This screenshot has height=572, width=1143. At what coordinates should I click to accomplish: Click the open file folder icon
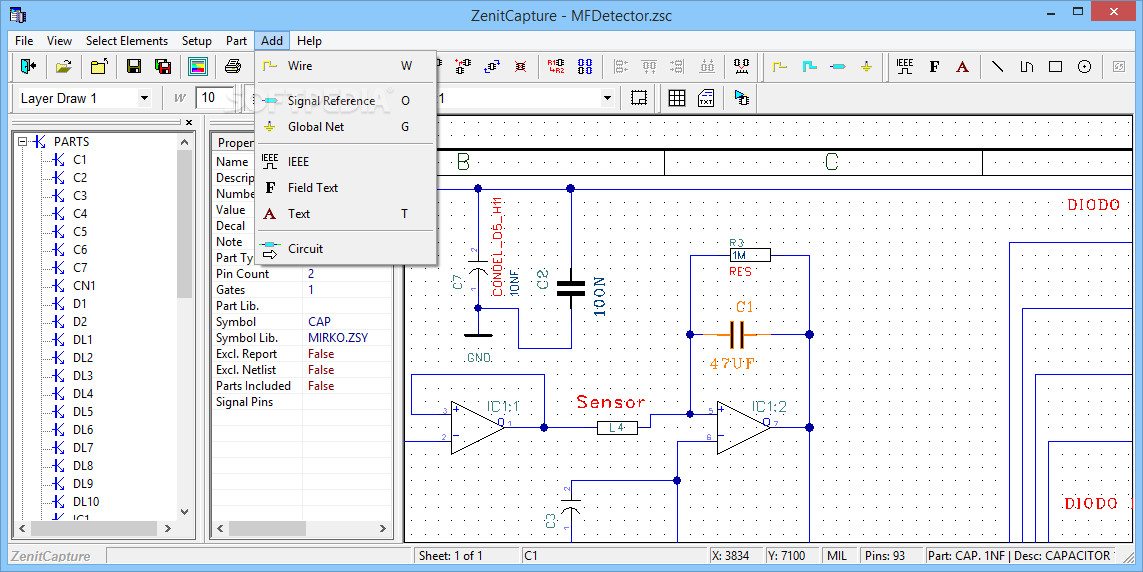(x=63, y=67)
